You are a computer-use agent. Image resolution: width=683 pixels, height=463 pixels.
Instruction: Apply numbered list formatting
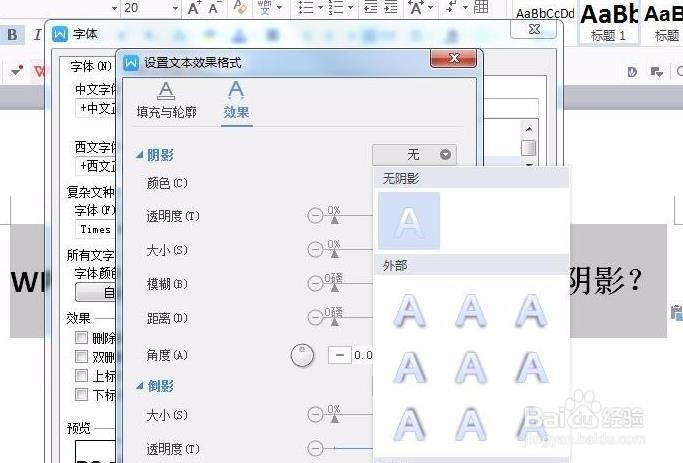coord(336,7)
